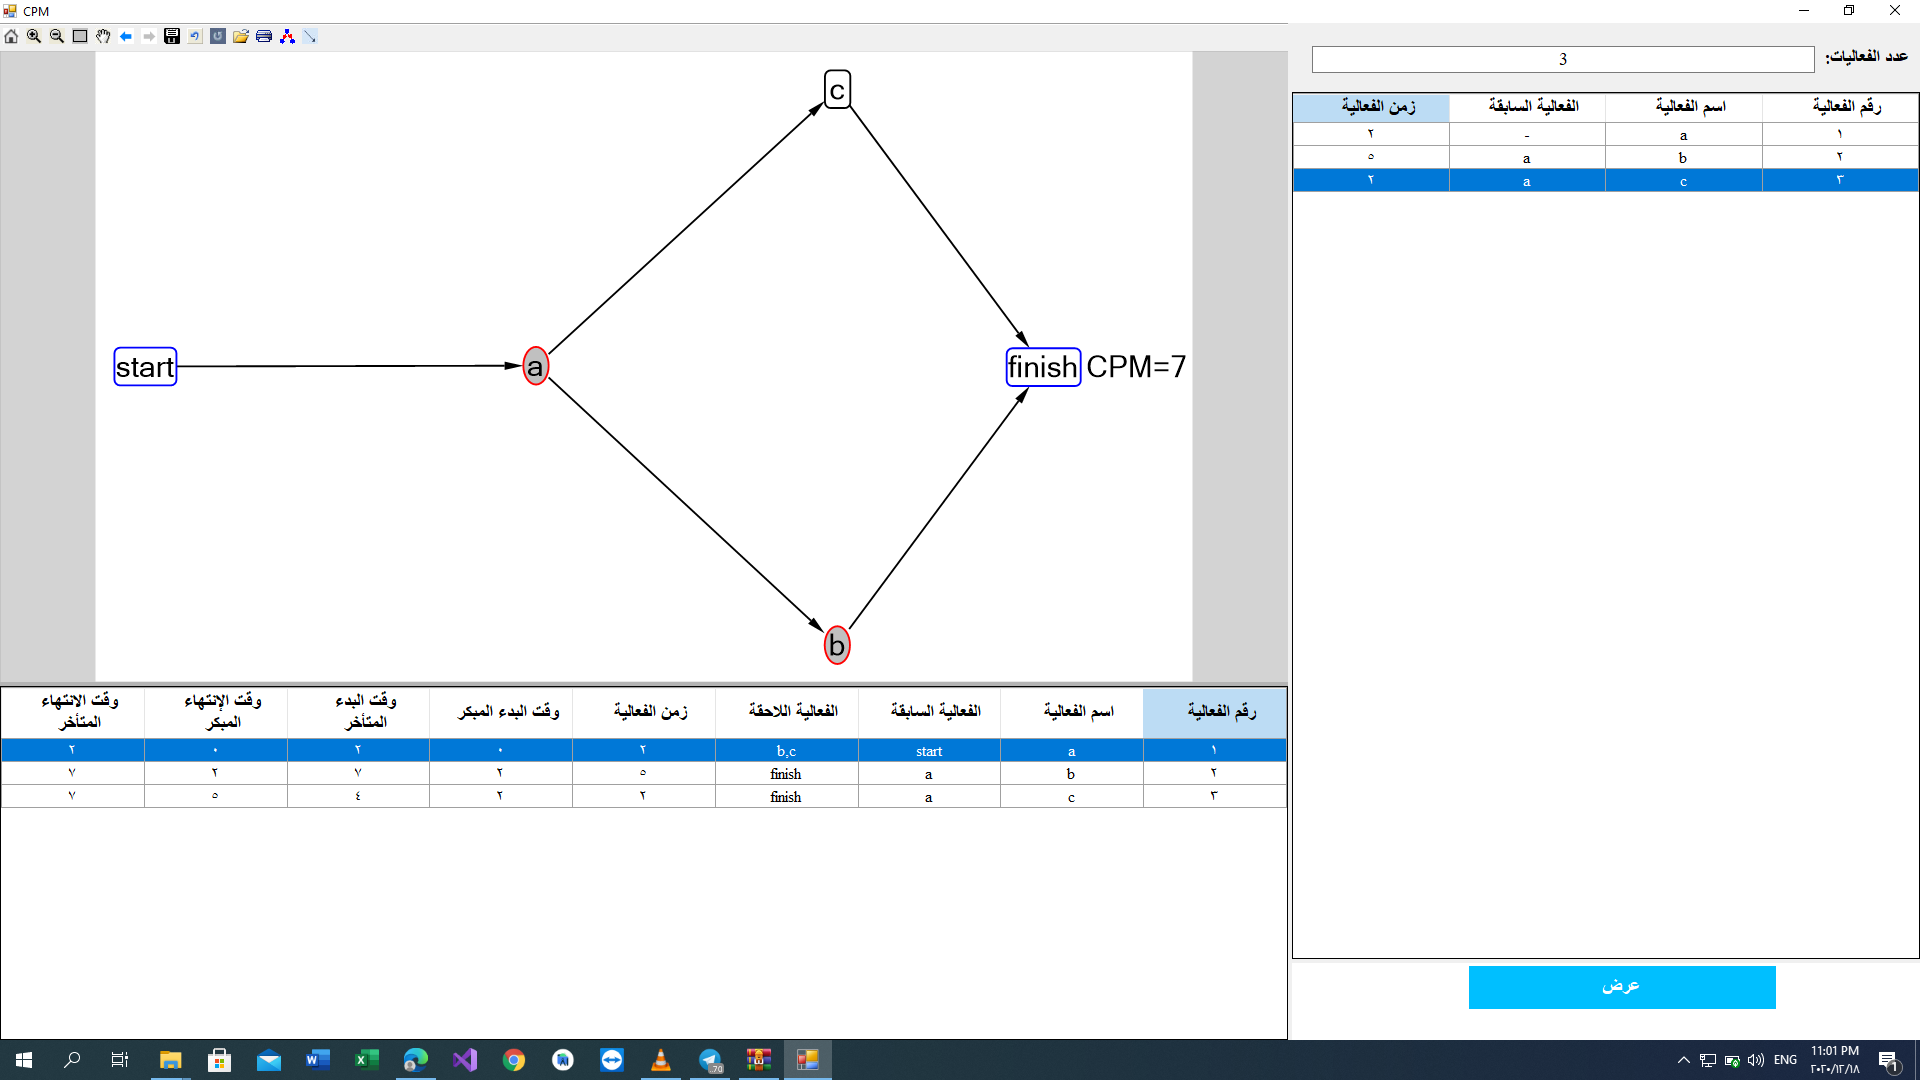Save the graph with floppy icon
Viewport: 1920px width, 1080px height.
pyautogui.click(x=172, y=36)
